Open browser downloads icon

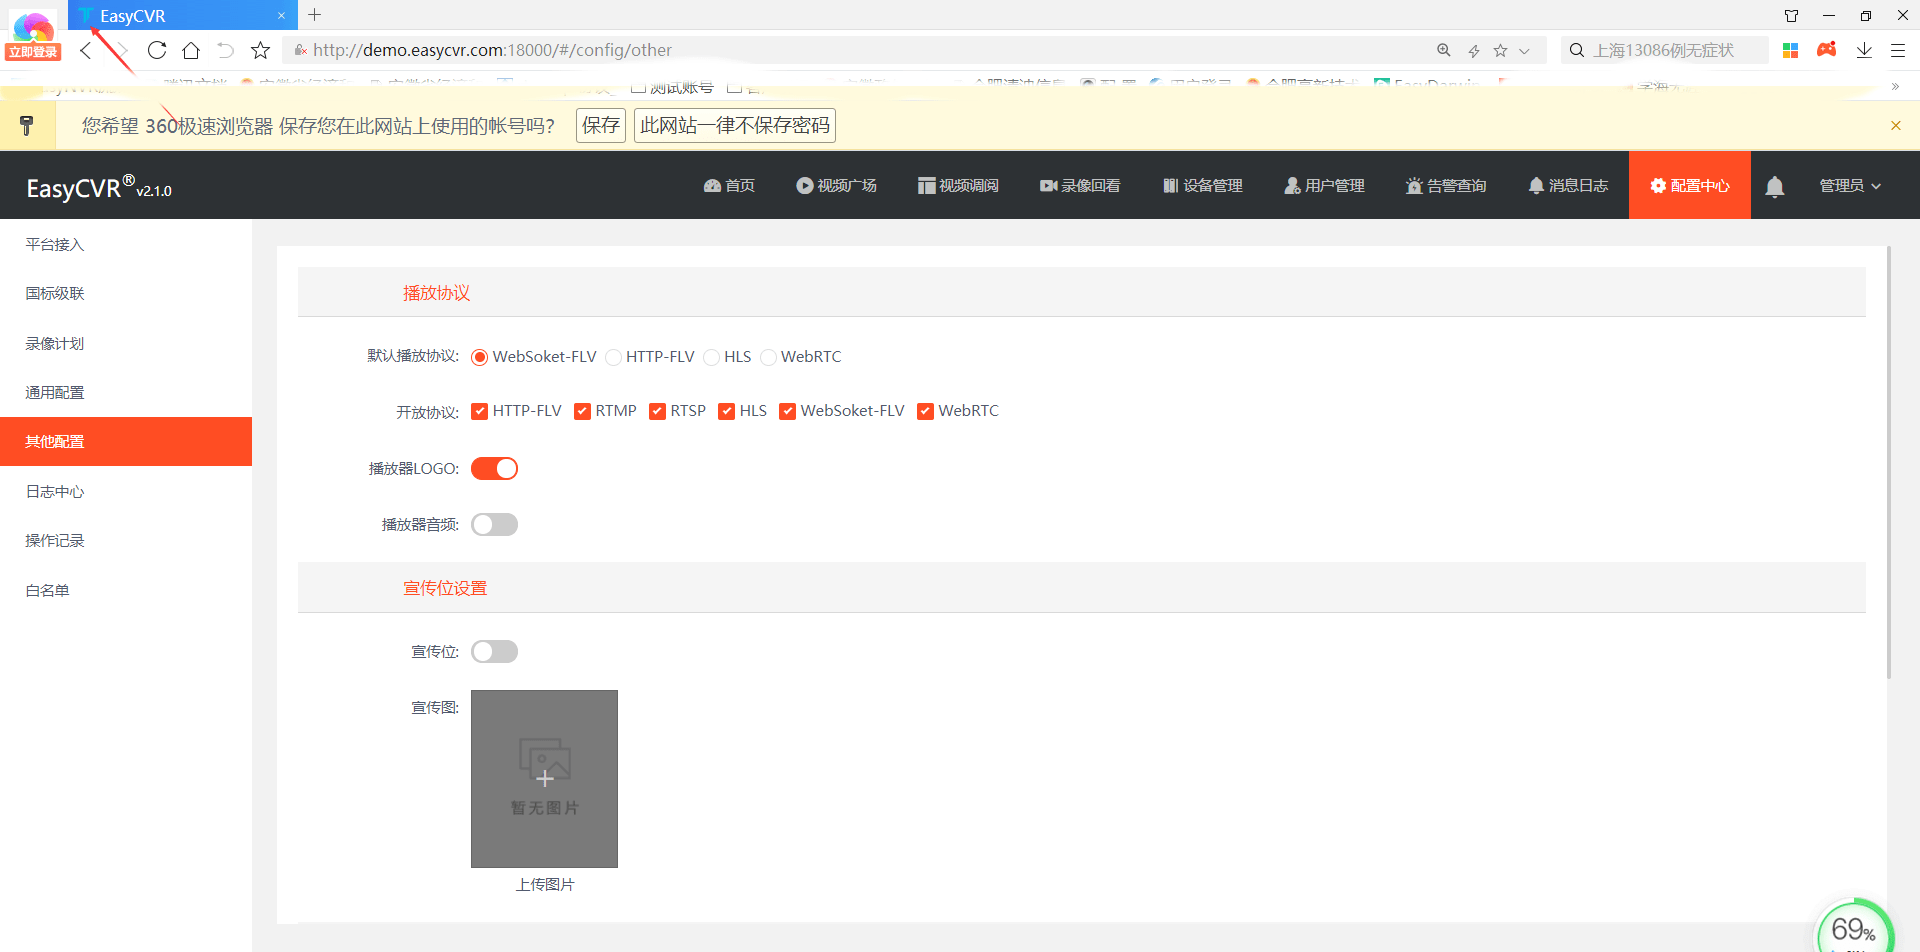[x=1864, y=50]
